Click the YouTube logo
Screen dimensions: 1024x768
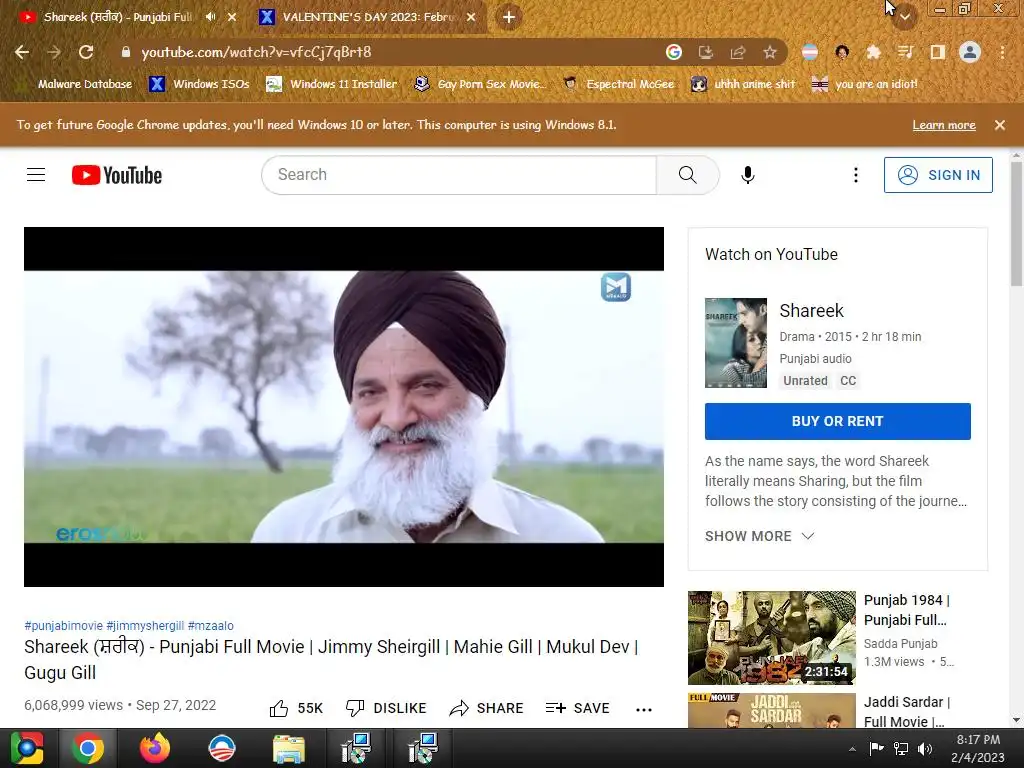point(117,175)
